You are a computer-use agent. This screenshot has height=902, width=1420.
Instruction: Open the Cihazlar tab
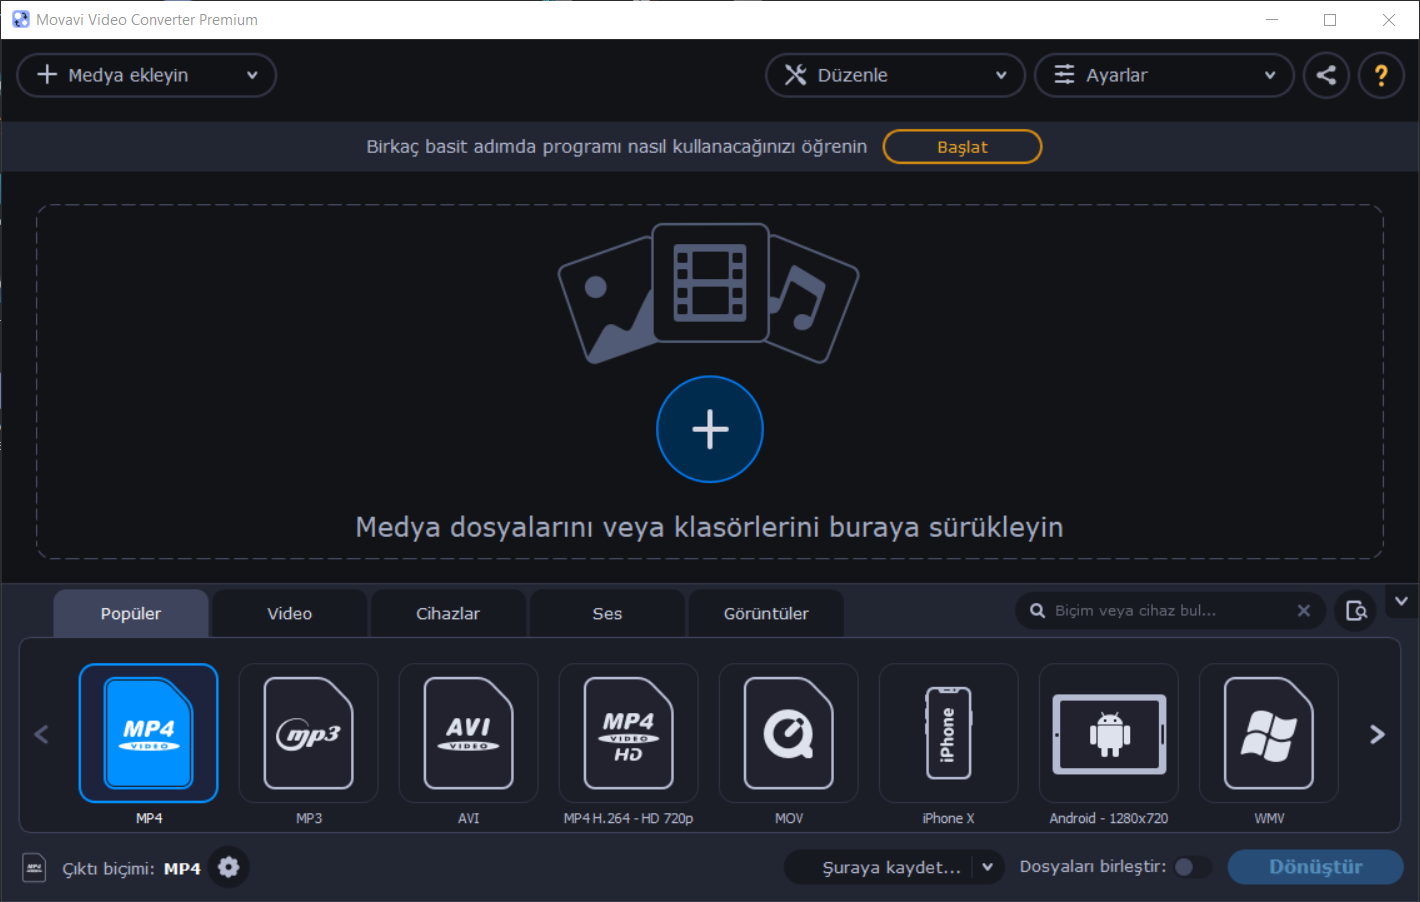(448, 613)
